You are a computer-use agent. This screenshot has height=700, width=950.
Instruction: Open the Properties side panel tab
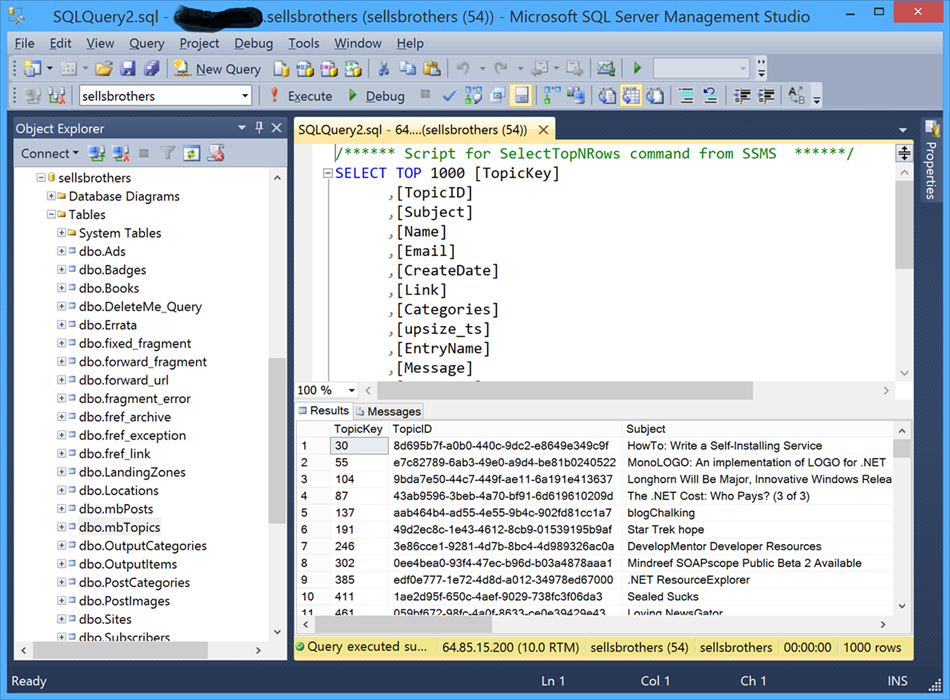click(x=931, y=161)
